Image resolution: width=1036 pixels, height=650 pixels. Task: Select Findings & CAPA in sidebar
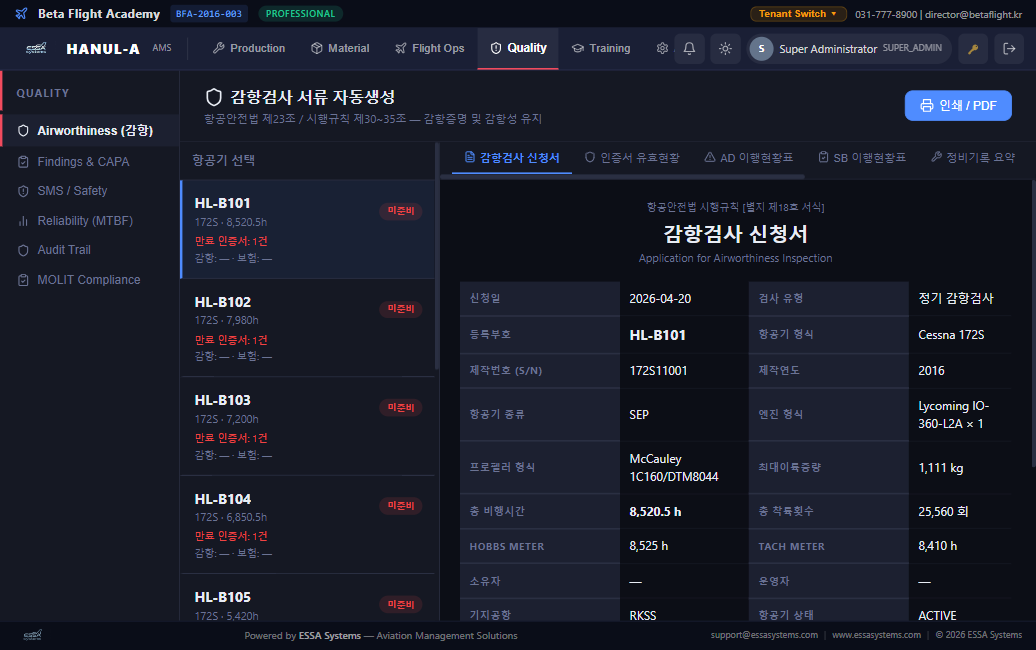(x=83, y=162)
